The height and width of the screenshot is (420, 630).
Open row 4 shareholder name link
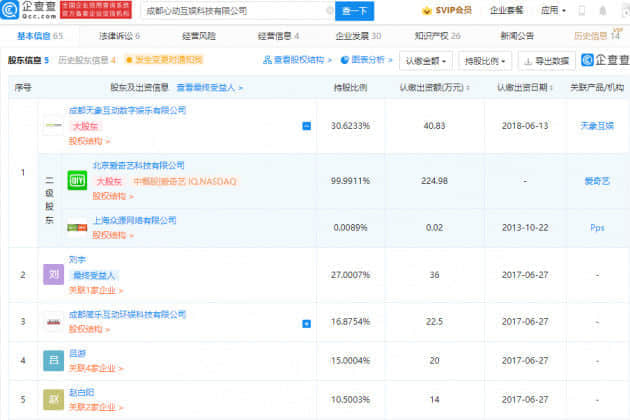tap(77, 353)
